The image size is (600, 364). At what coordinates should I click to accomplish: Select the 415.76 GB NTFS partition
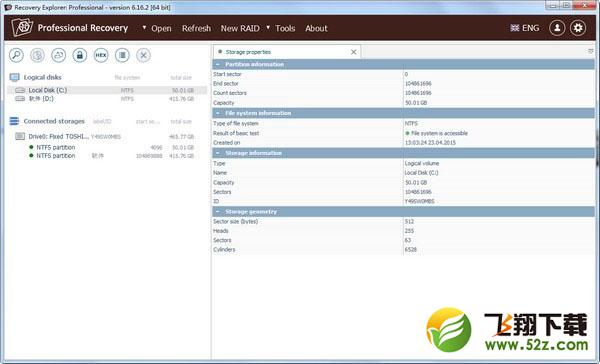(x=107, y=156)
